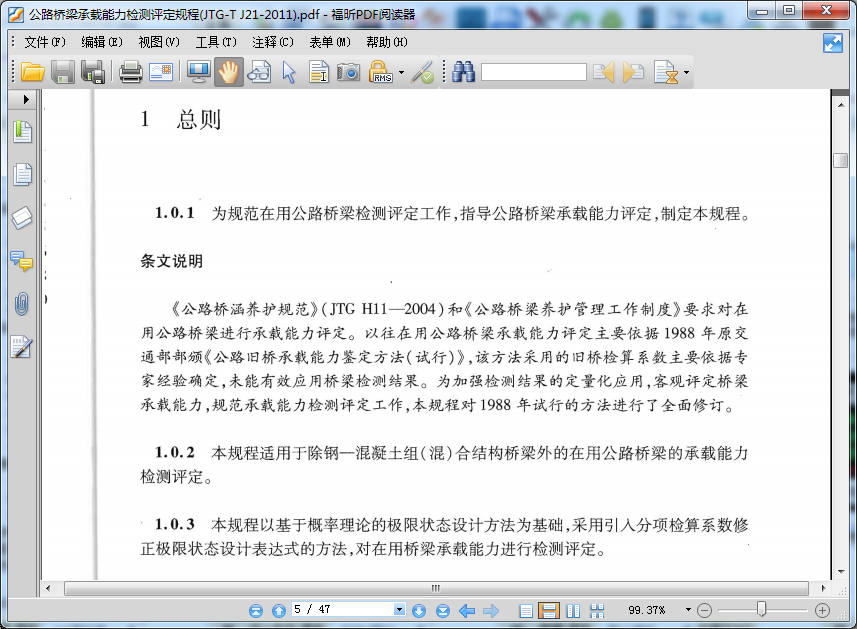857x629 pixels.
Task: Open the search options dropdown arrow
Action: click(686, 72)
